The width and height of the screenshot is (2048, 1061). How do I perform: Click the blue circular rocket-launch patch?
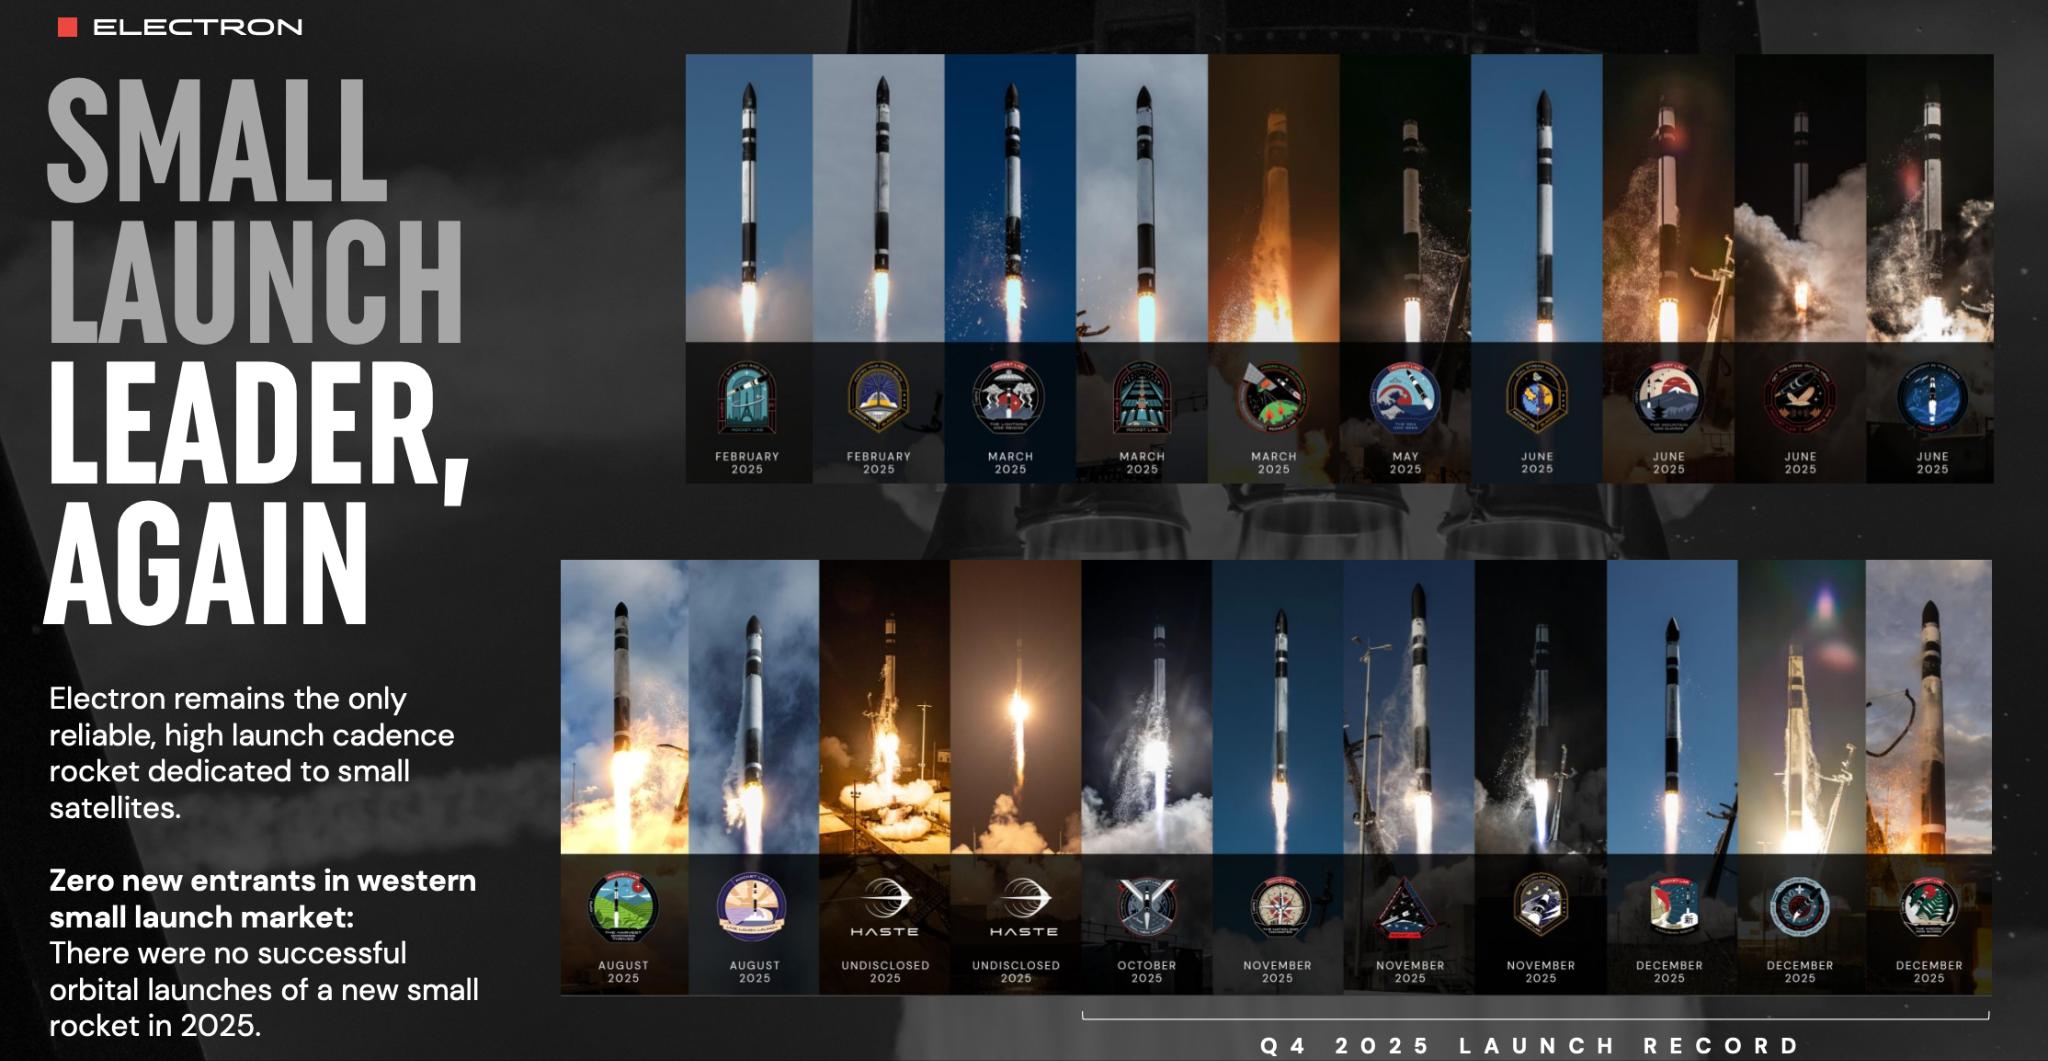1932,399
